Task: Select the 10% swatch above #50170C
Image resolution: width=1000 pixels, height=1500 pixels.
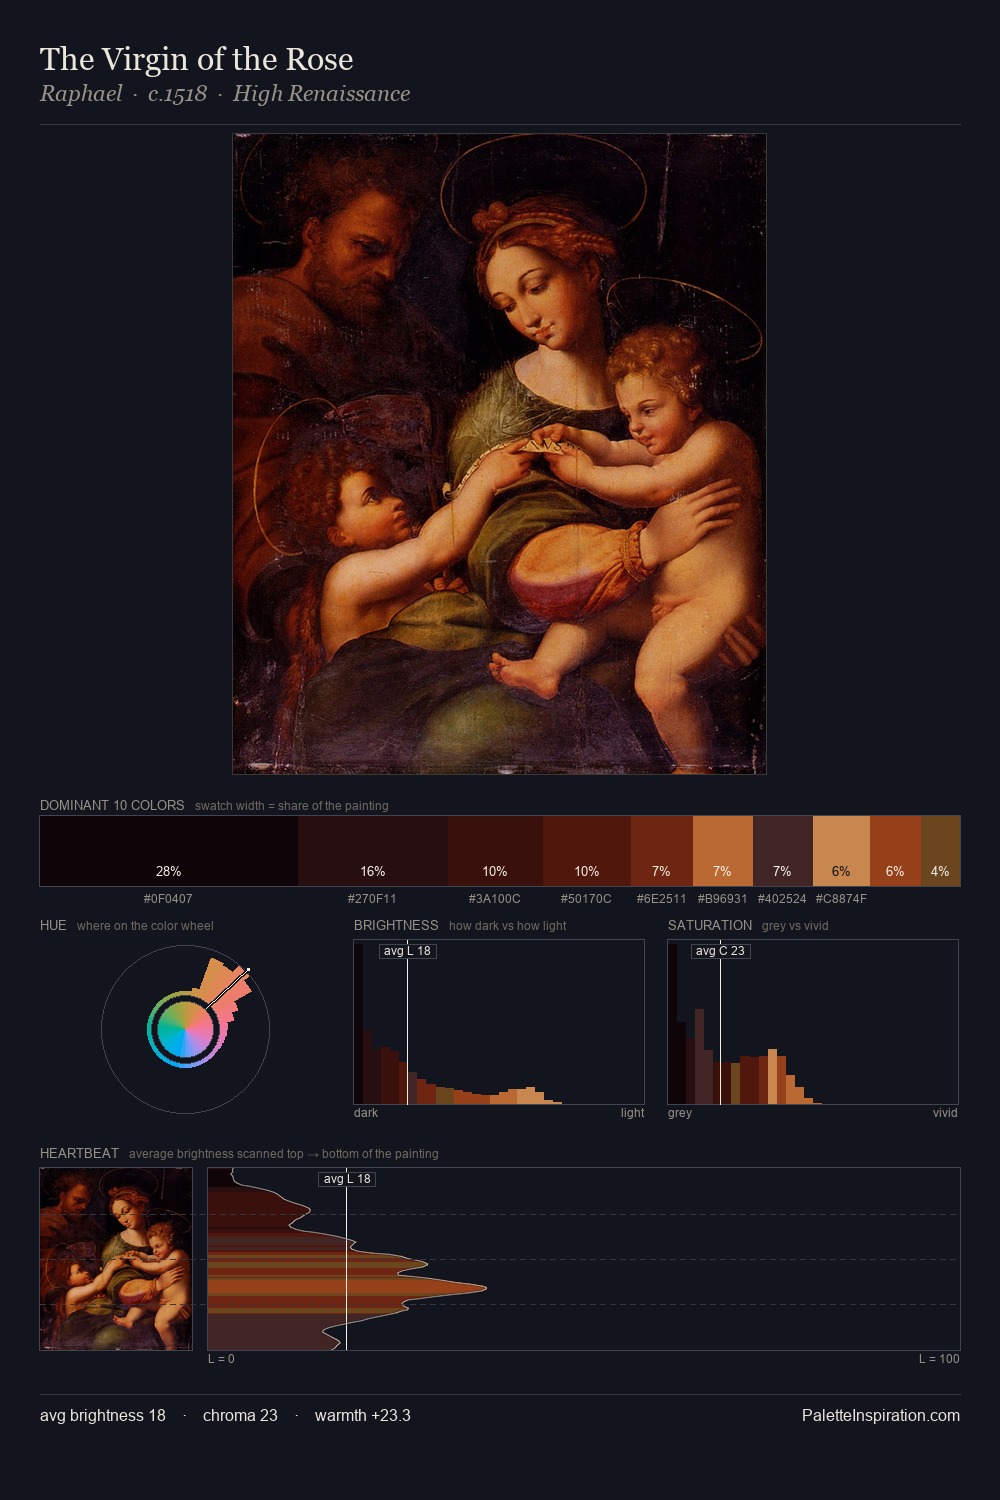Action: (x=587, y=851)
